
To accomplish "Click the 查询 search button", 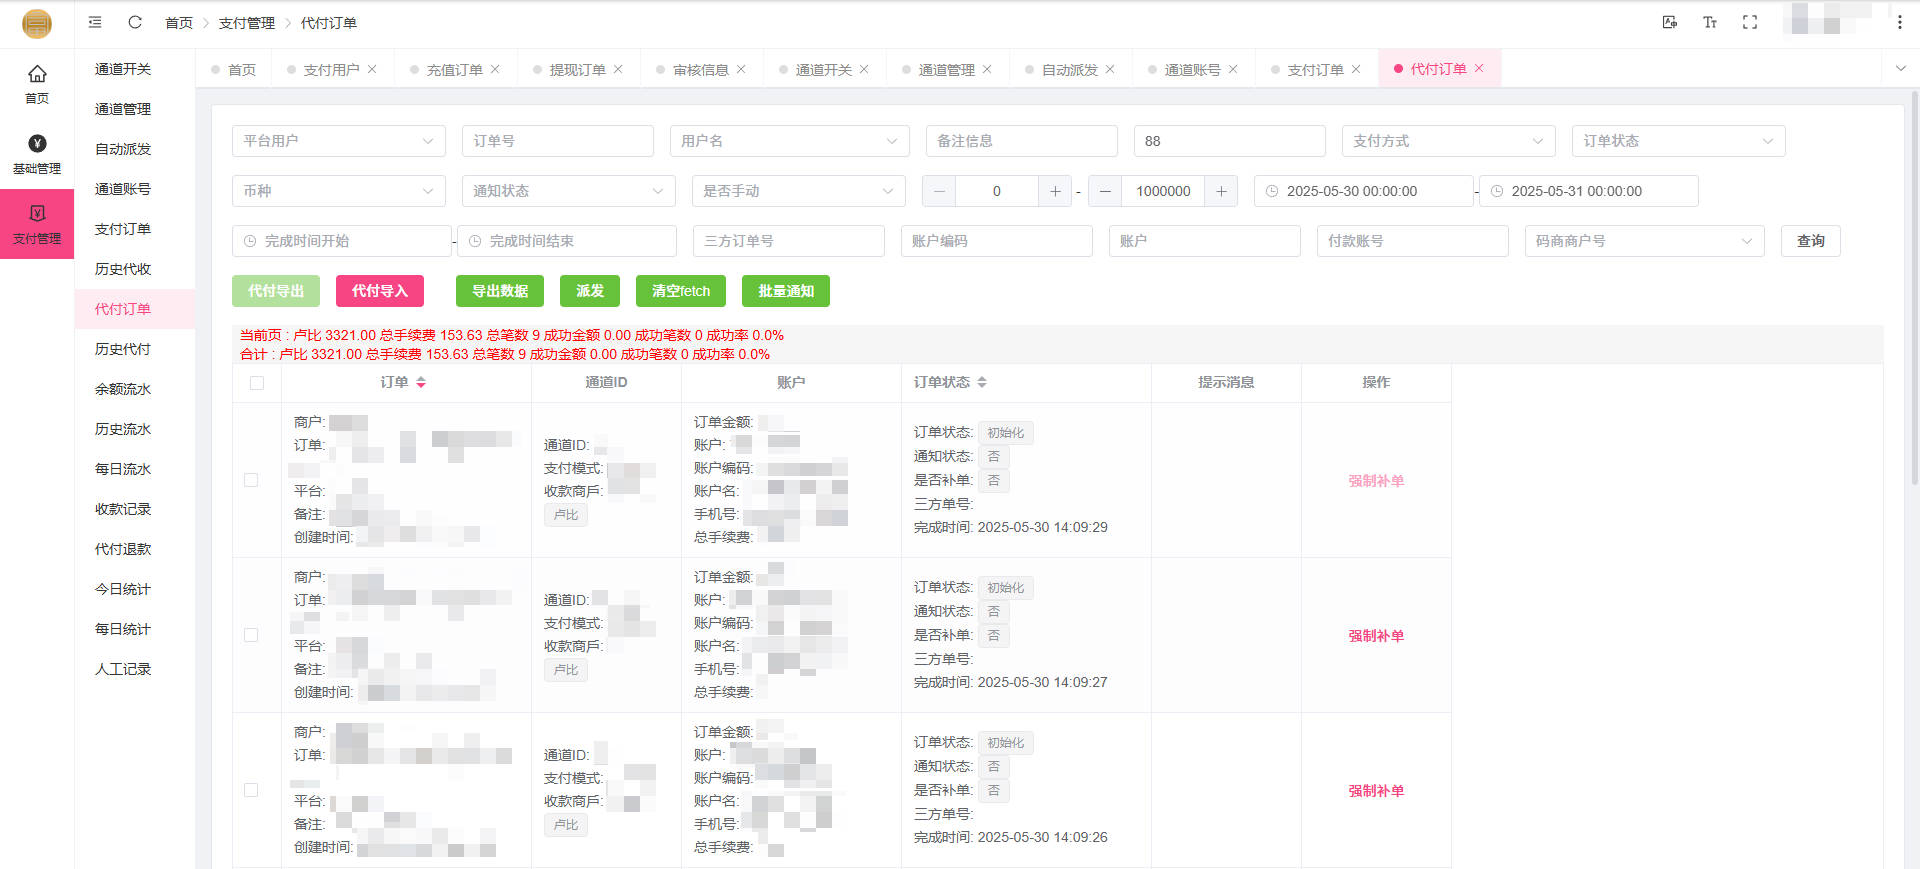I will coord(1810,241).
